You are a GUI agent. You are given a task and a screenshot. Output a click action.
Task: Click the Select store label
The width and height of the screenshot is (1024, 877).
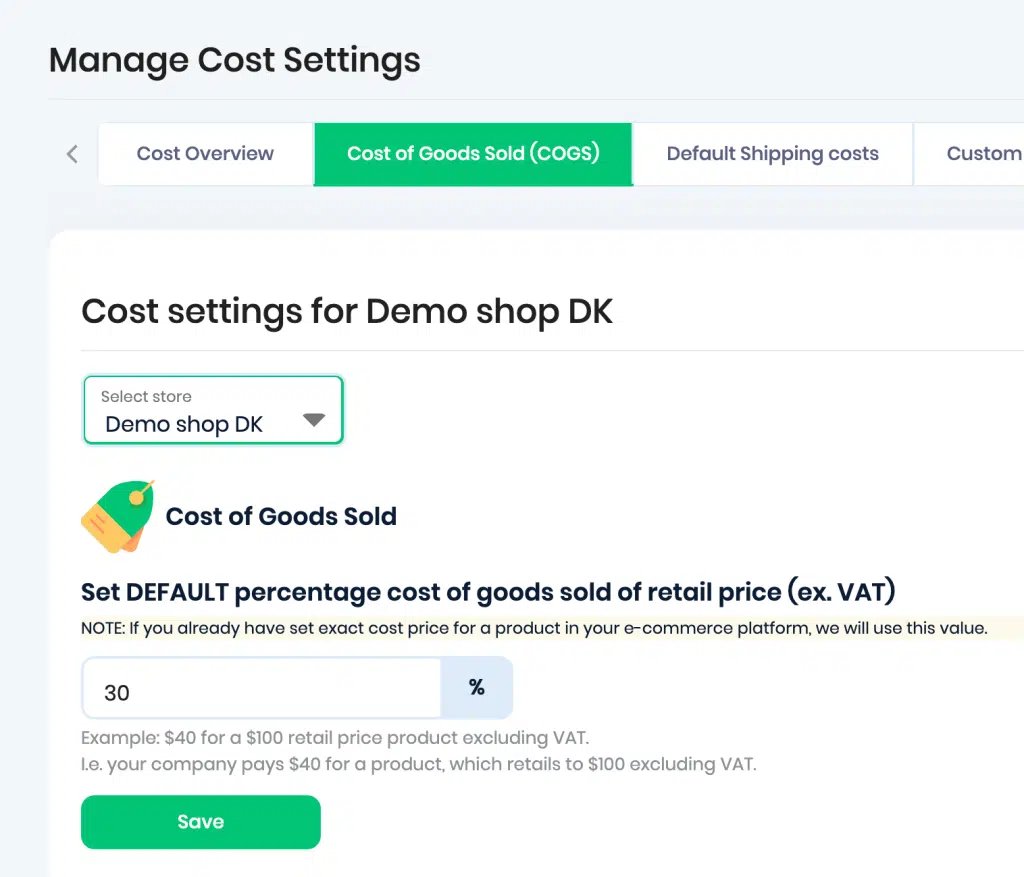pos(146,396)
